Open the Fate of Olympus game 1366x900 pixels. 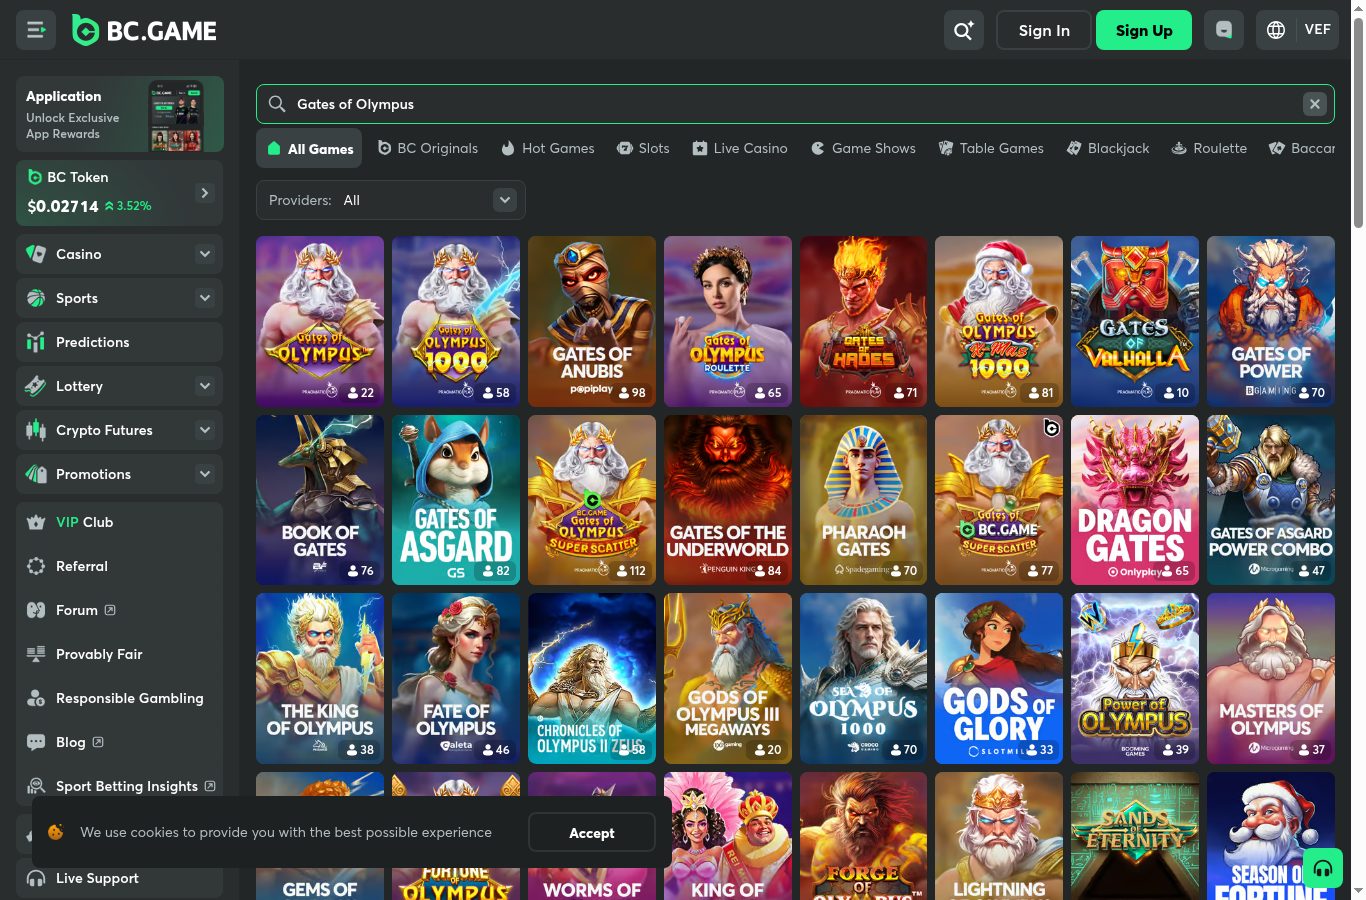pyautogui.click(x=456, y=678)
